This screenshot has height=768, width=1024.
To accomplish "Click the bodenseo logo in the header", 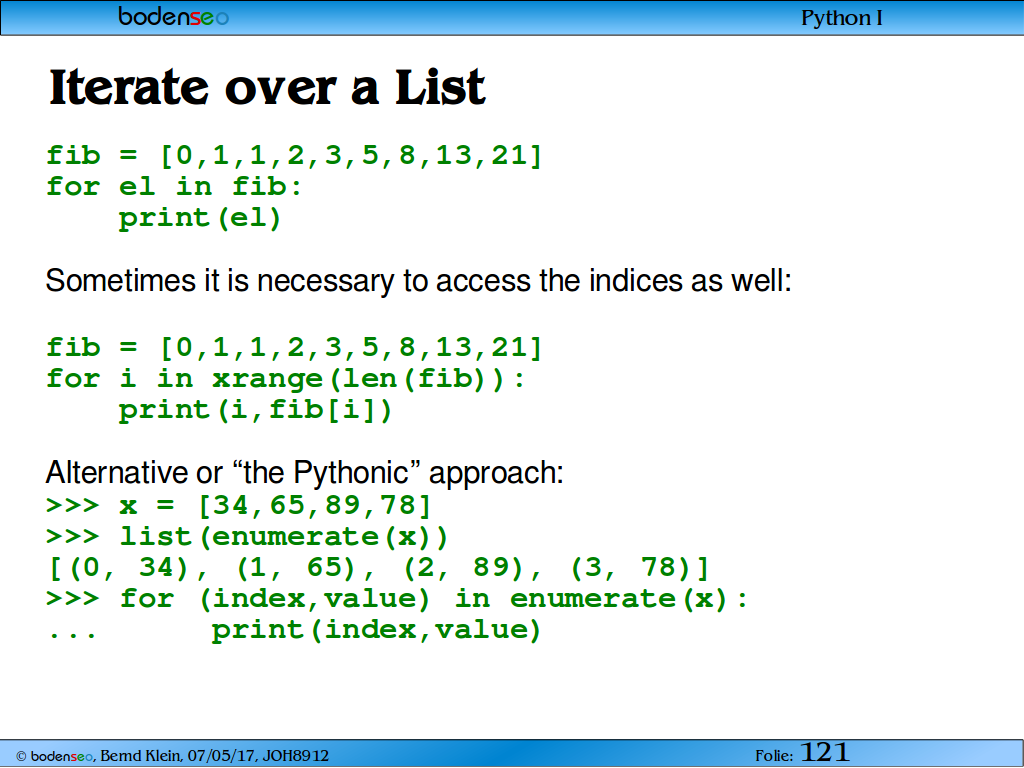I will point(173,16).
